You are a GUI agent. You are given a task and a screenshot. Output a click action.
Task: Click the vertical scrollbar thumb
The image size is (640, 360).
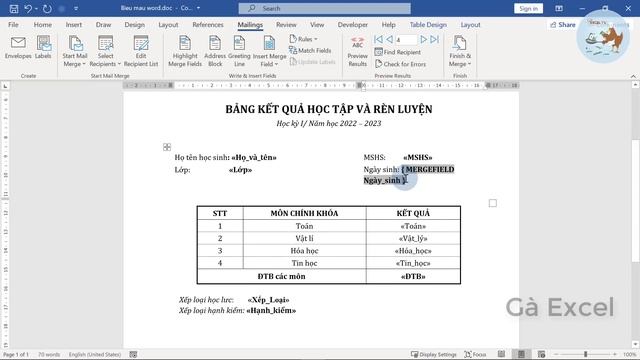click(636, 200)
